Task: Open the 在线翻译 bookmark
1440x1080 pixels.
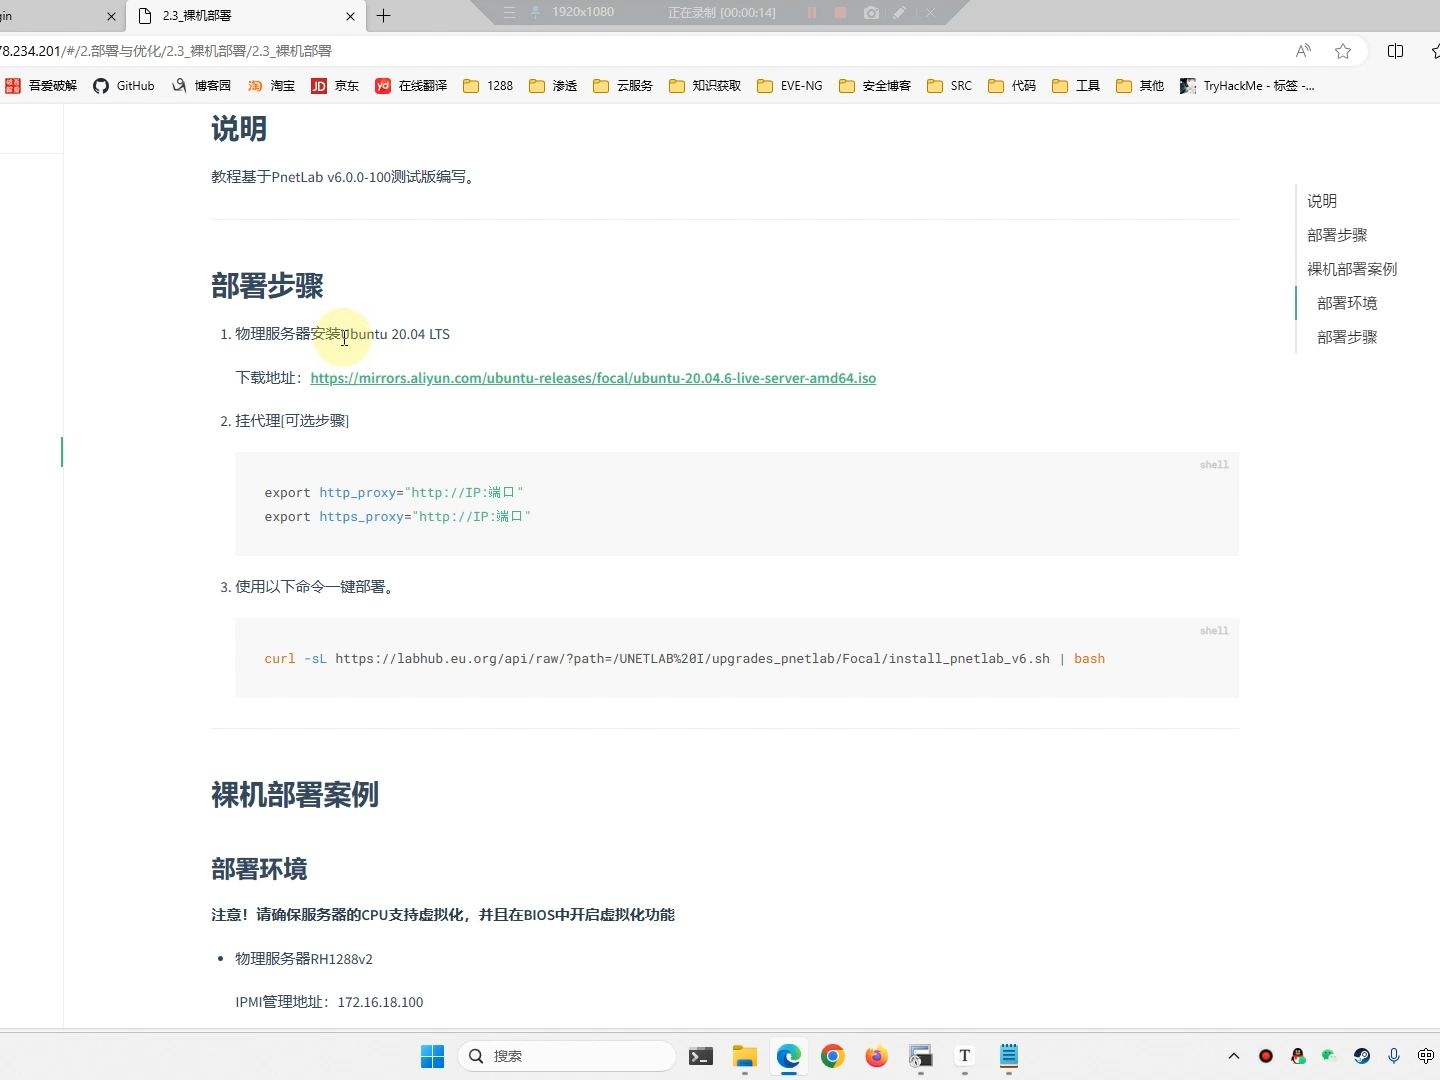Action: tap(411, 86)
